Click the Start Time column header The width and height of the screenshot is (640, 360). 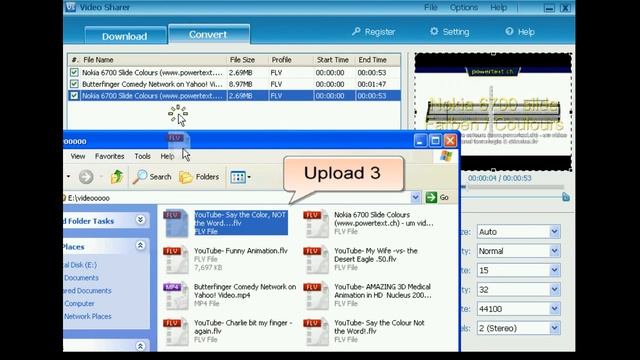click(334, 60)
